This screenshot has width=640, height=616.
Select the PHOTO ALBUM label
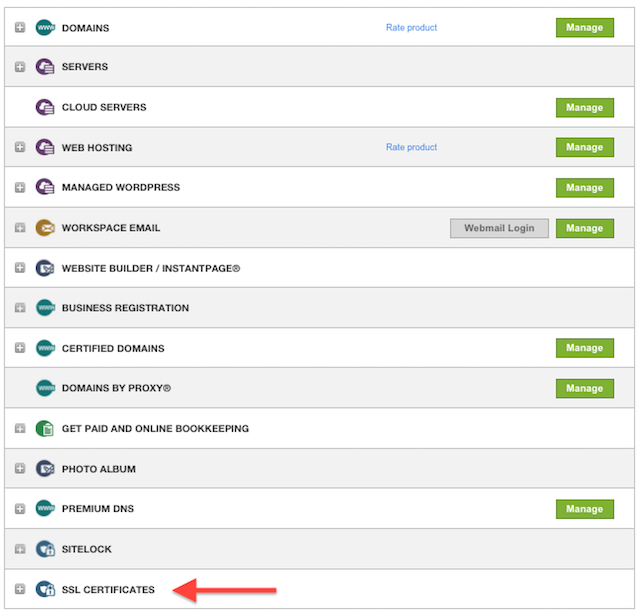(99, 469)
